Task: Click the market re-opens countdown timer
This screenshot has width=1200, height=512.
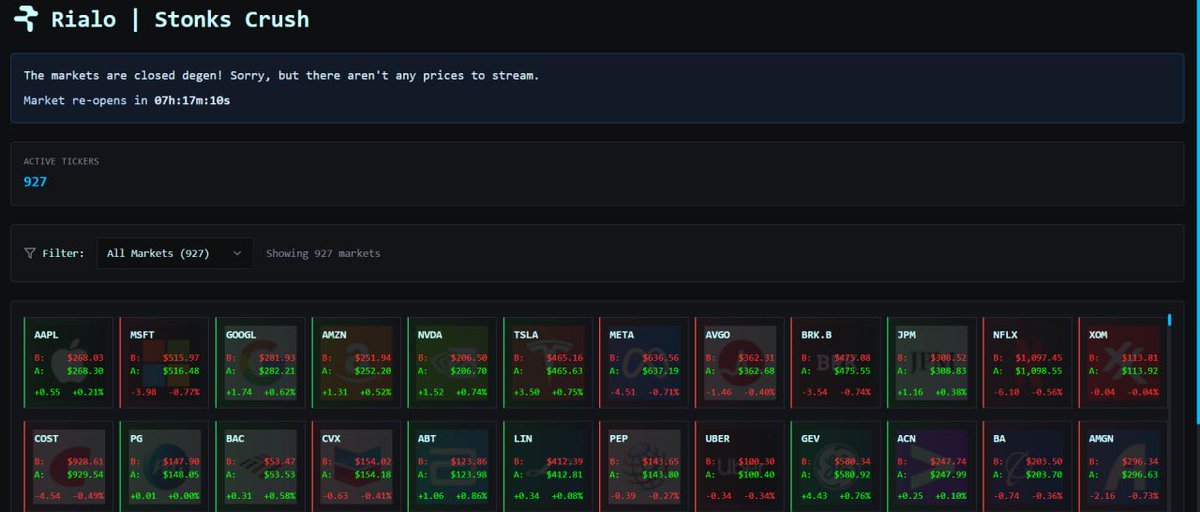Action: [x=192, y=101]
